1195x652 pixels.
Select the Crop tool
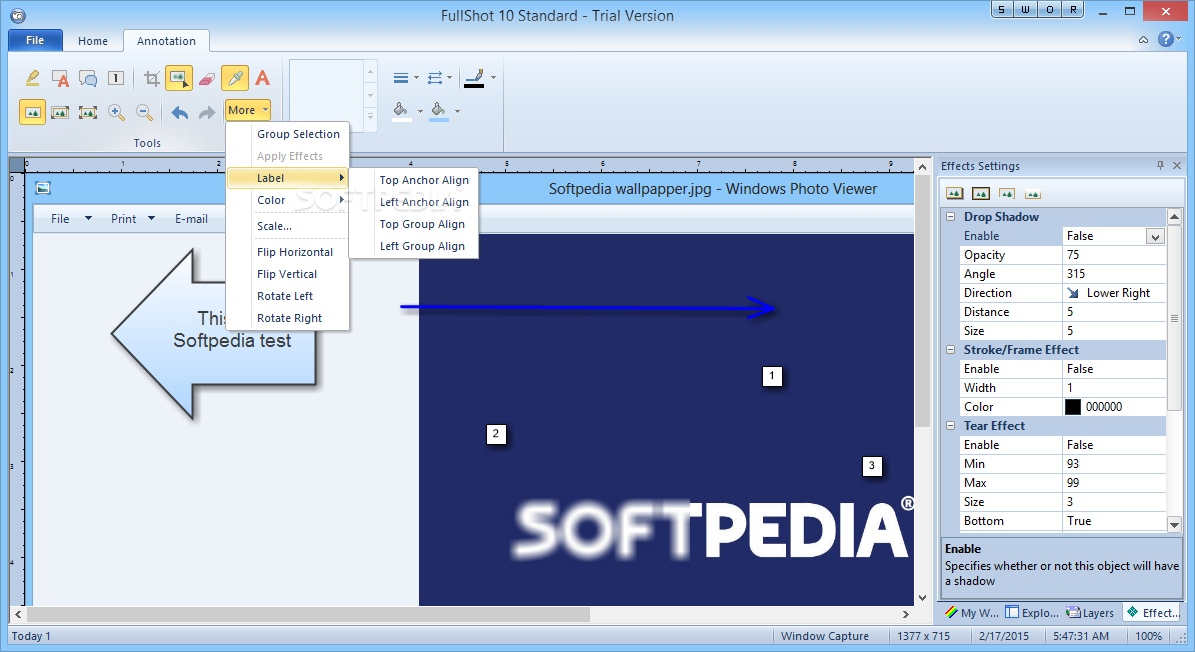pos(152,78)
